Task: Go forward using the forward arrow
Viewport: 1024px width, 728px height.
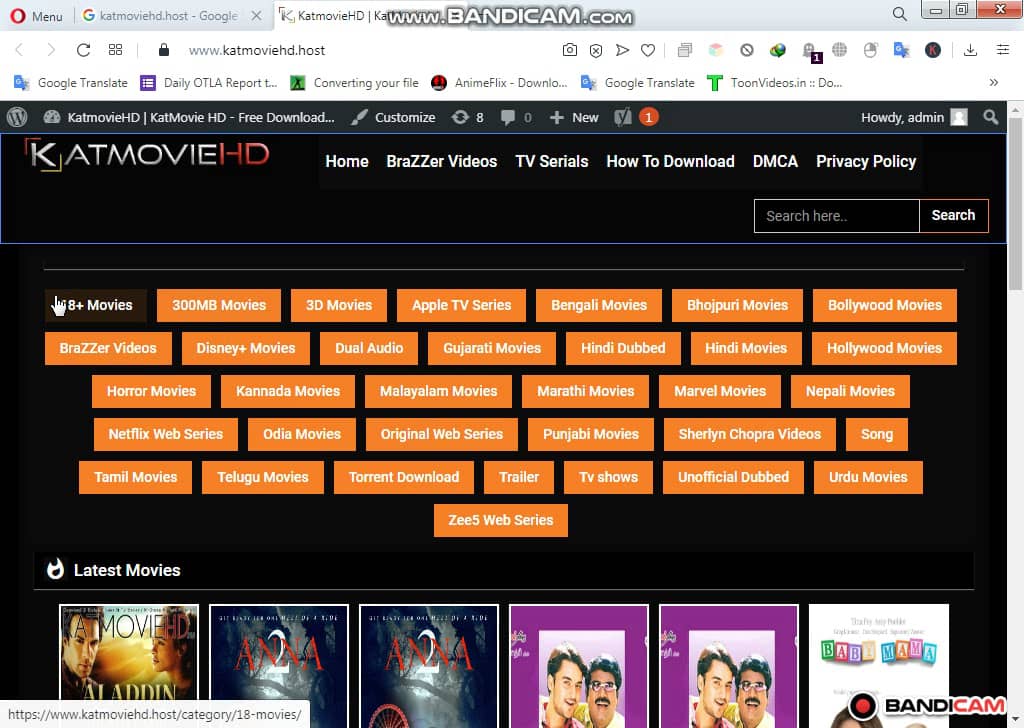Action: (x=51, y=50)
